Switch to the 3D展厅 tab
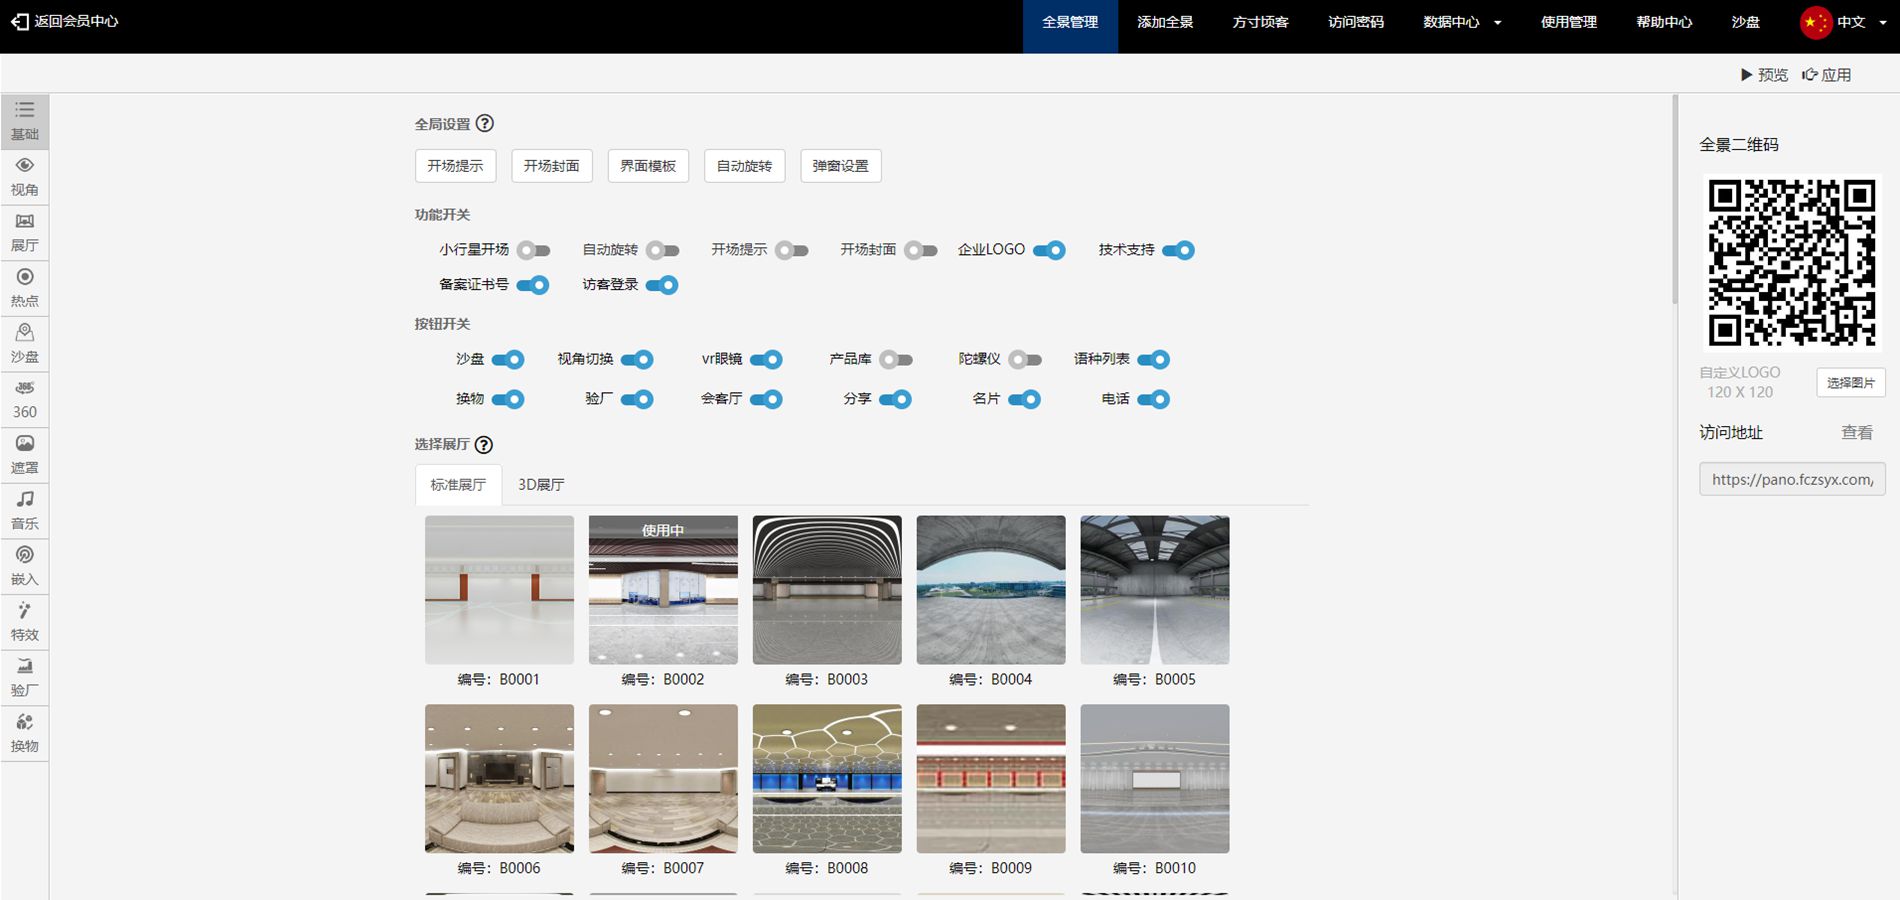The height and width of the screenshot is (900, 1900). pyautogui.click(x=541, y=485)
